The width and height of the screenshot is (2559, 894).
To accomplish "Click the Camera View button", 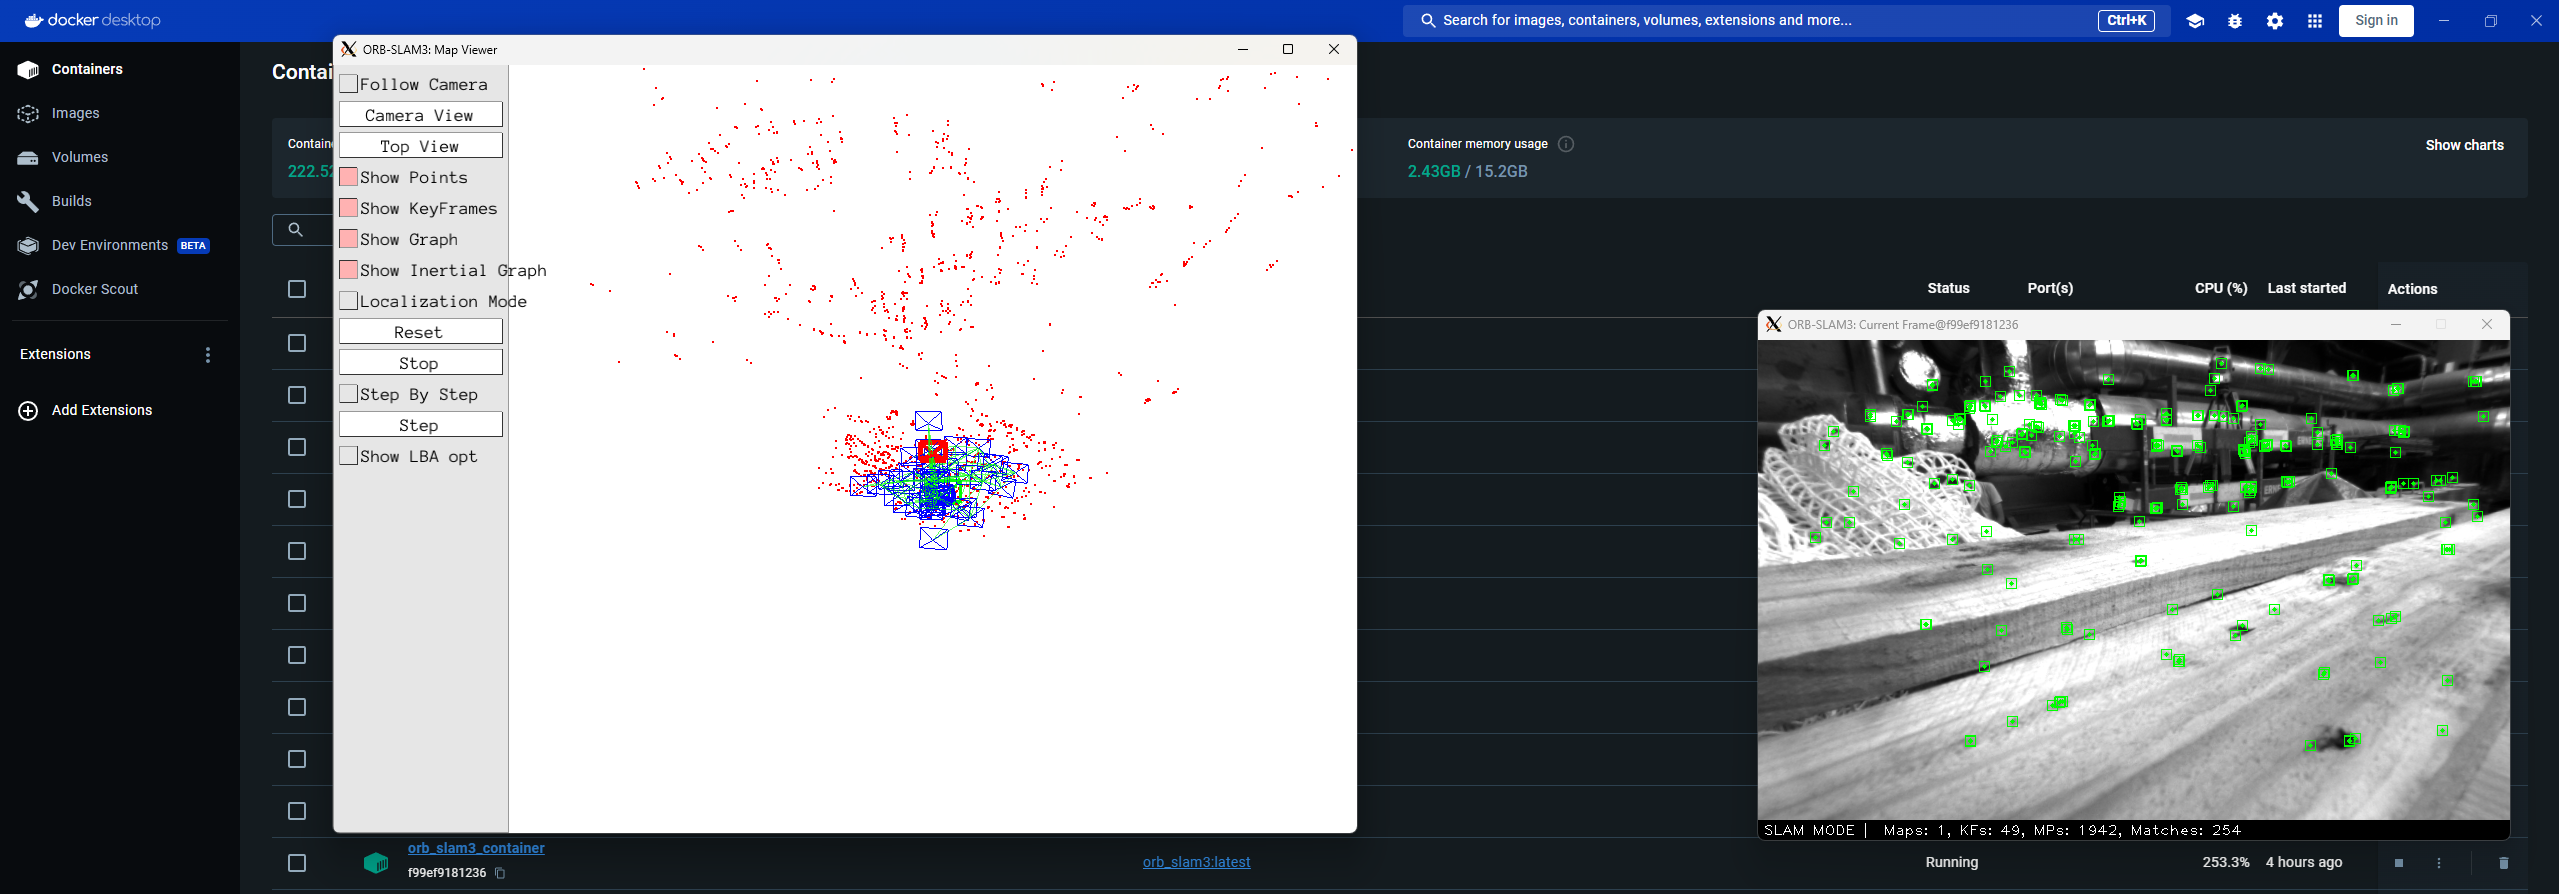I will tap(420, 115).
